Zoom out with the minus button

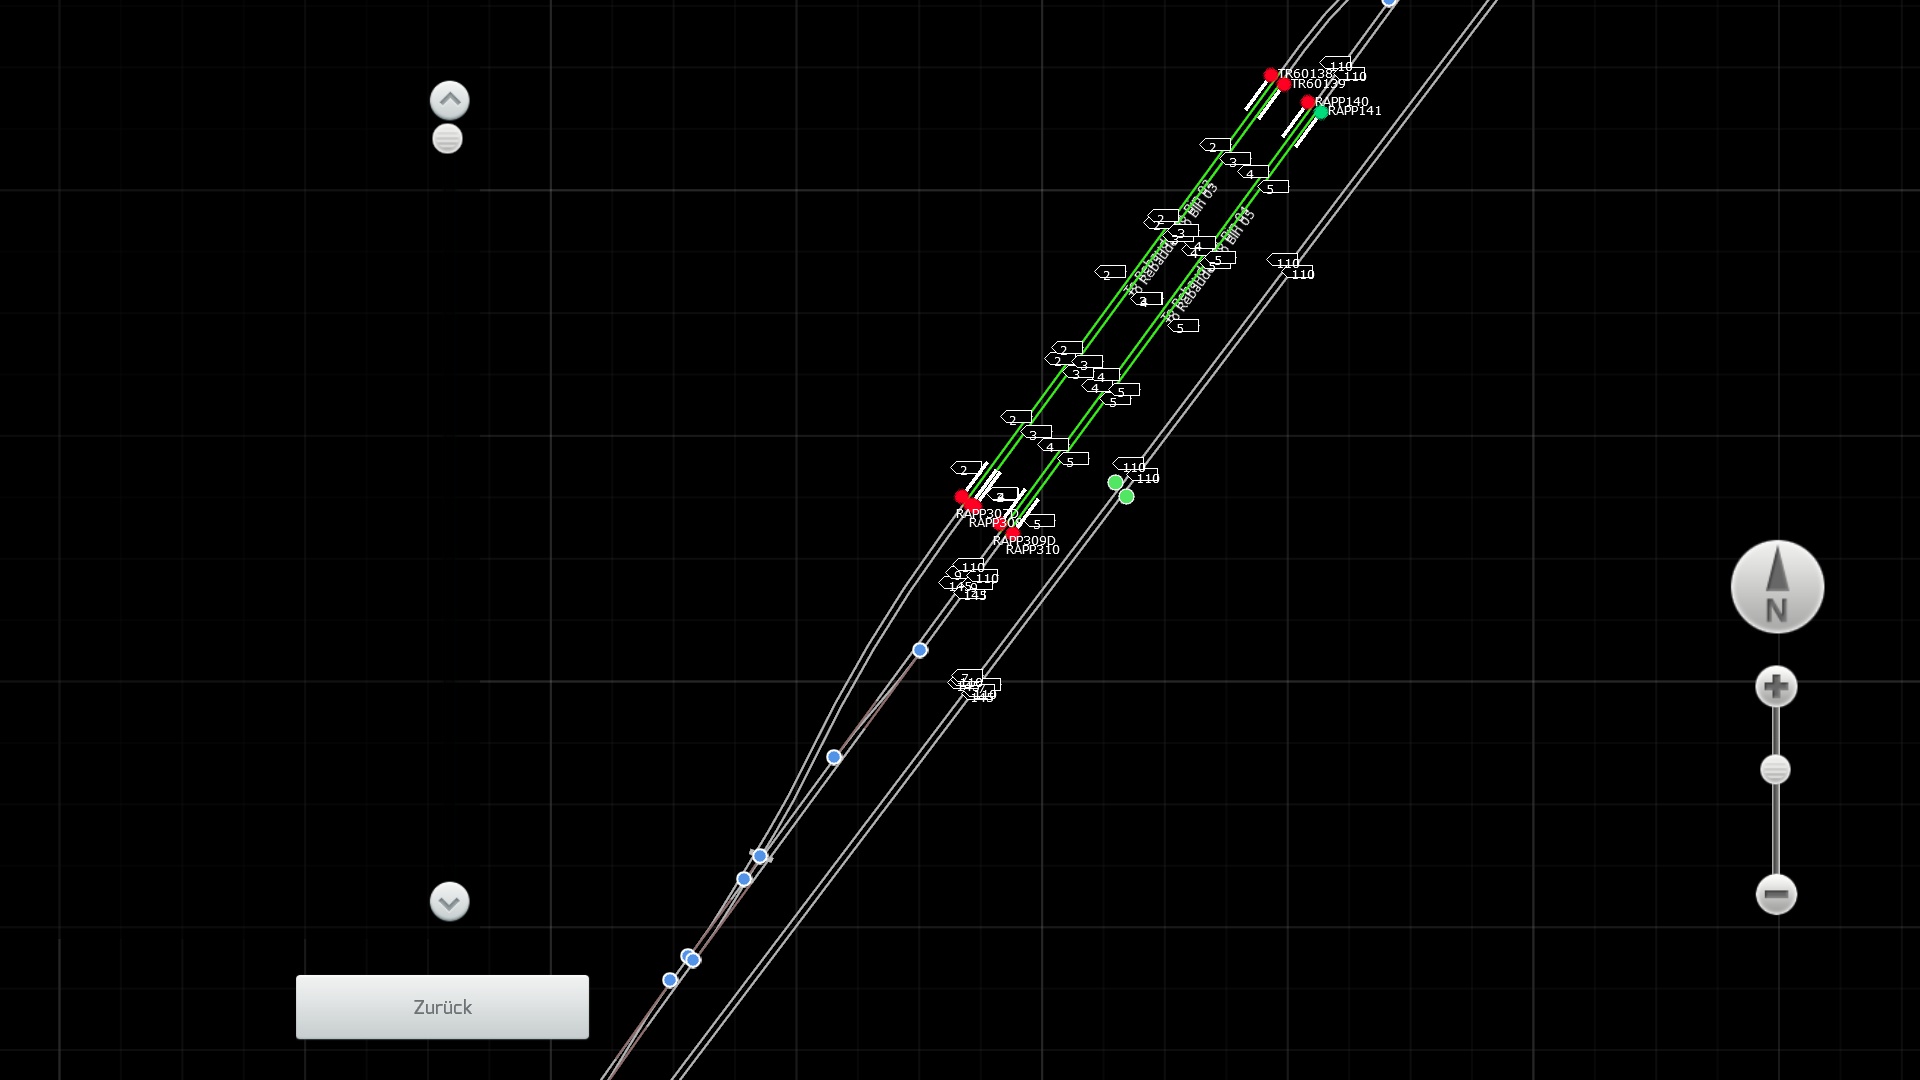pos(1776,894)
